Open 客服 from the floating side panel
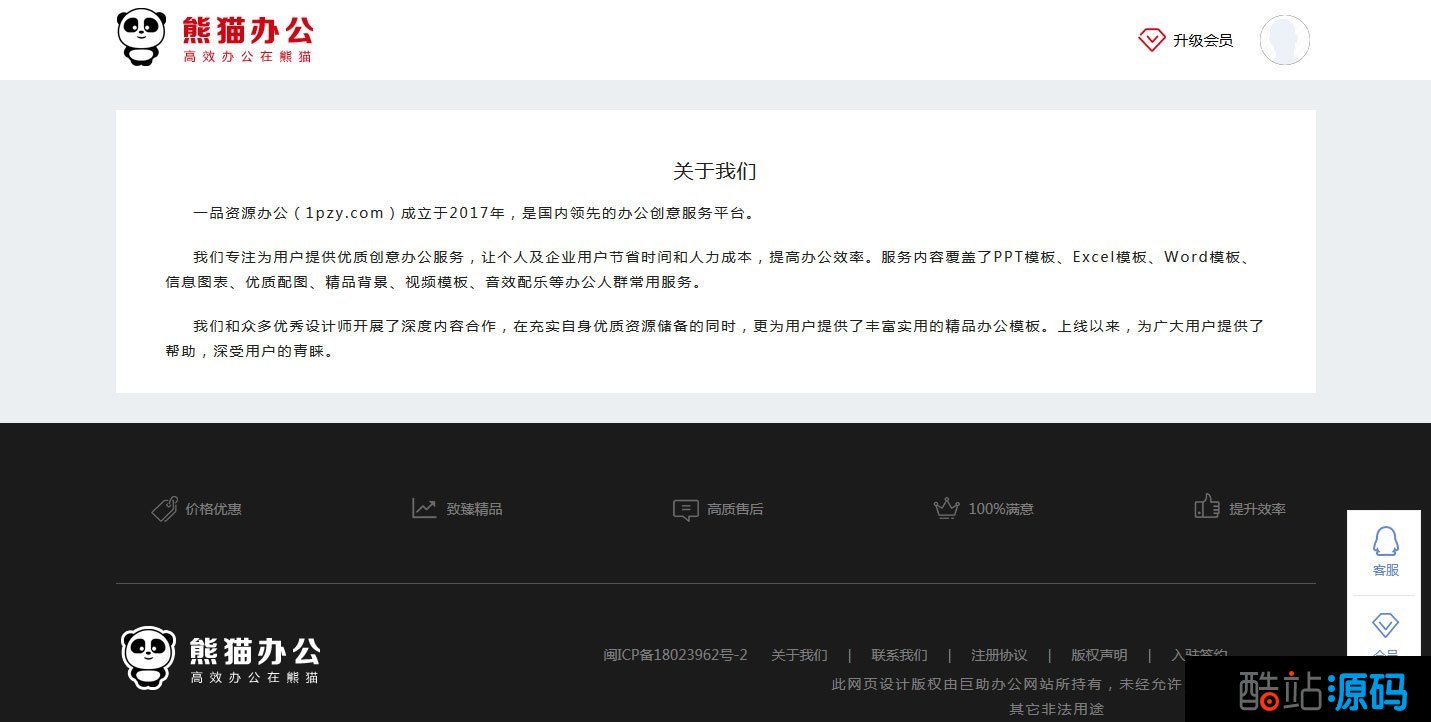The height and width of the screenshot is (722, 1431). [x=1385, y=552]
